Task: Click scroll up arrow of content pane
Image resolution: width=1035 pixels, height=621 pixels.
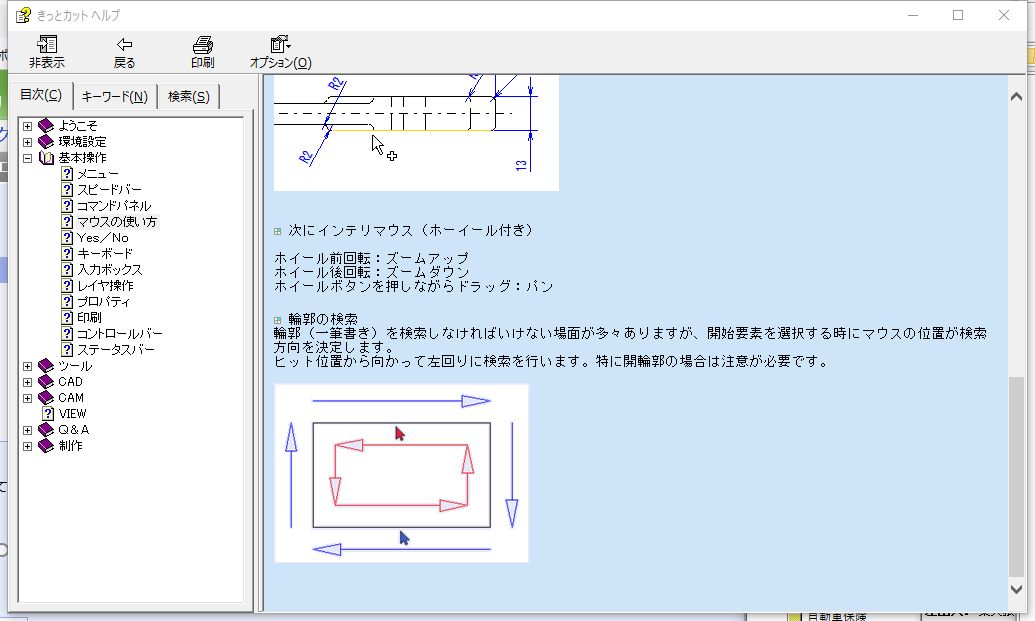Action: (1017, 97)
